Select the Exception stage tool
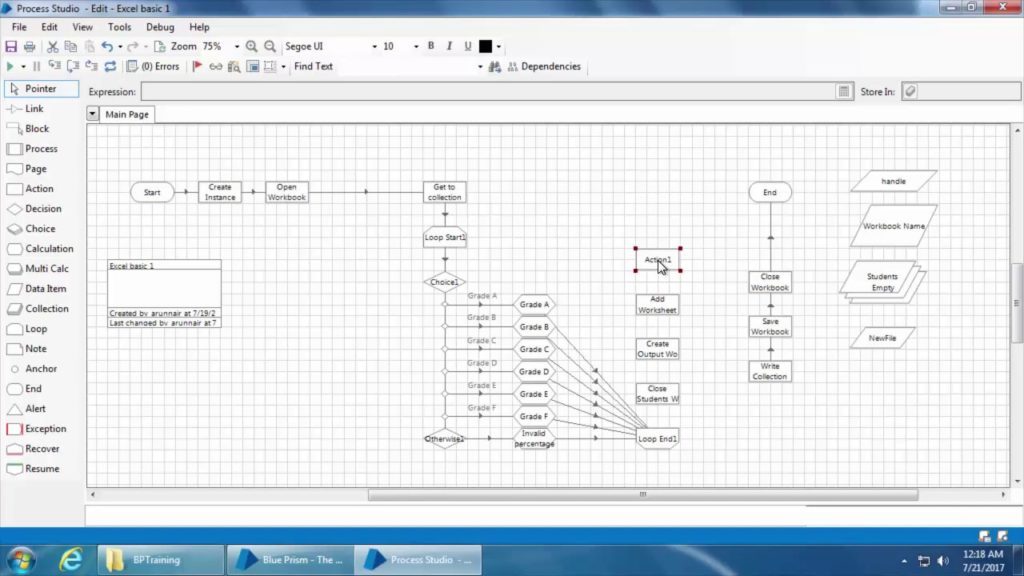Viewport: 1024px width, 576px height. coord(42,428)
